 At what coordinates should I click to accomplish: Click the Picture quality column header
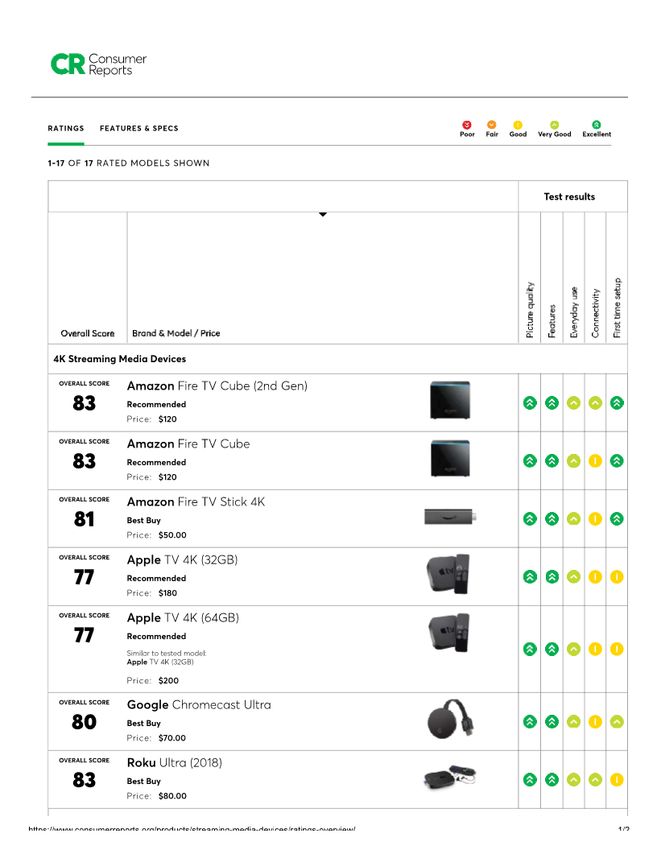[x=530, y=310]
